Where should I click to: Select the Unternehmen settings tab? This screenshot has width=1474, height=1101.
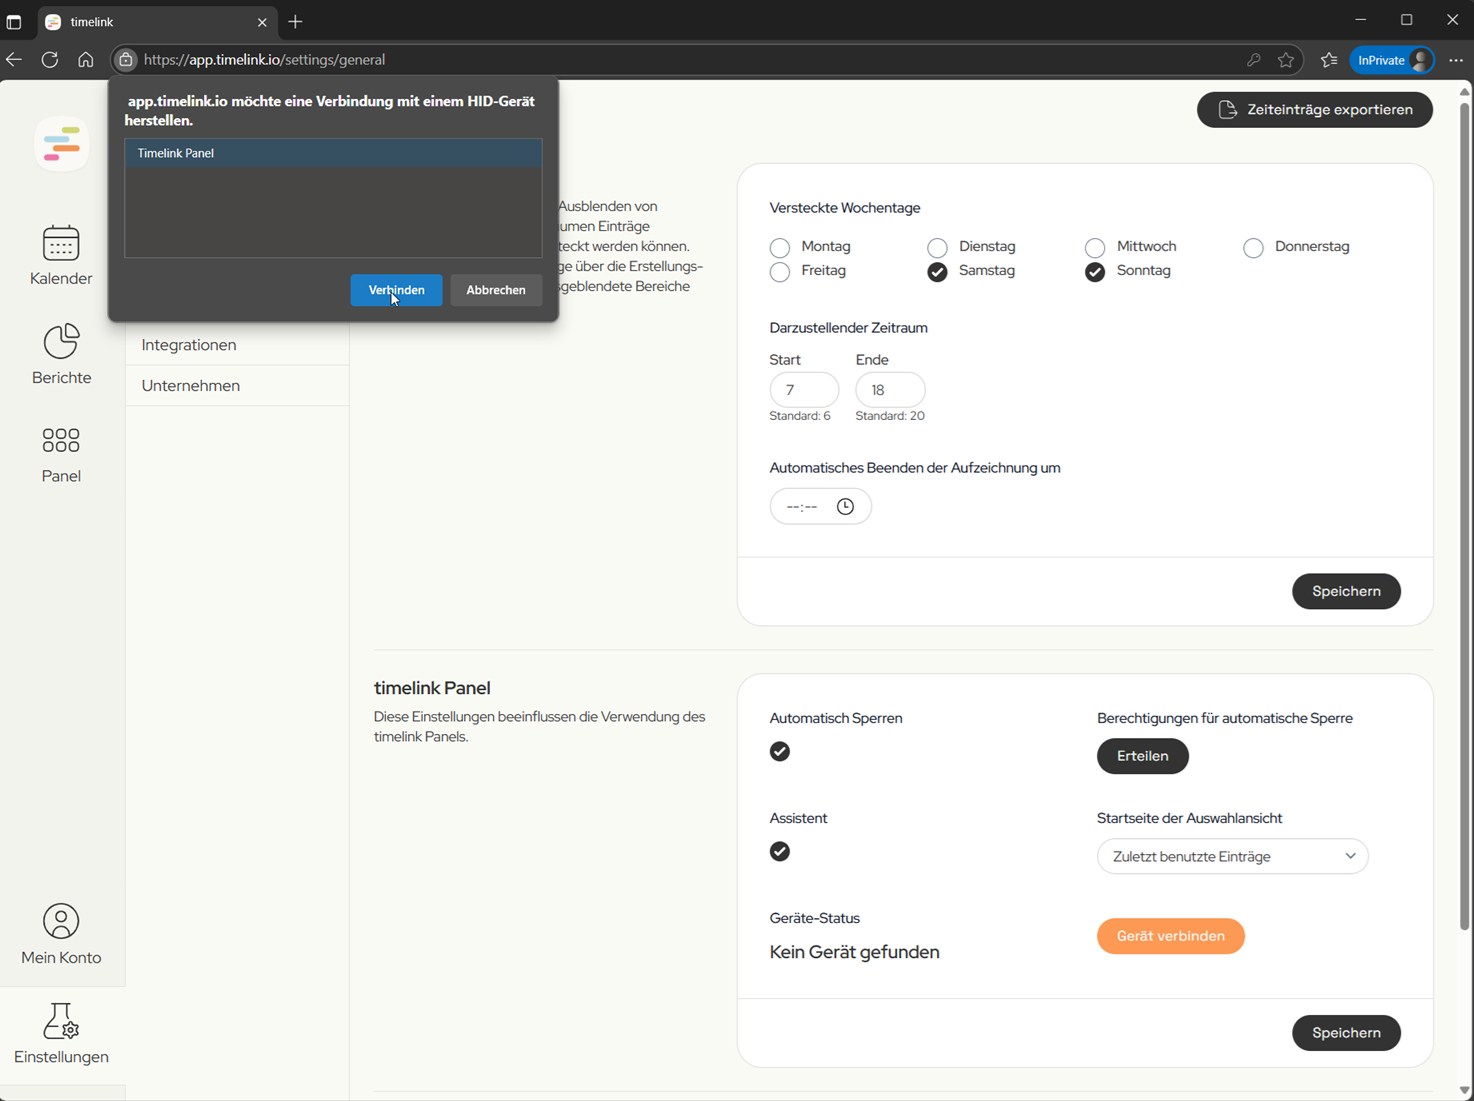191,386
